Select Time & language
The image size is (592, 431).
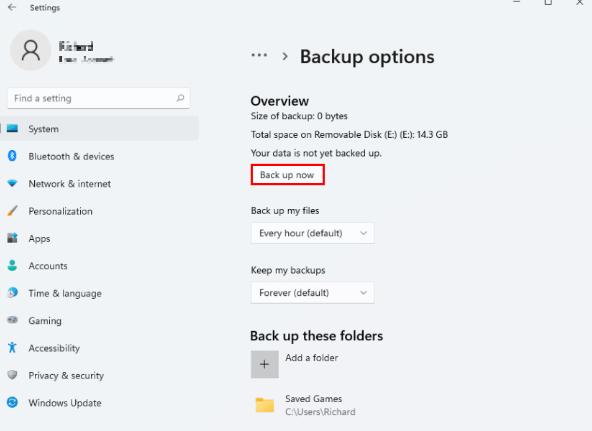(99, 293)
